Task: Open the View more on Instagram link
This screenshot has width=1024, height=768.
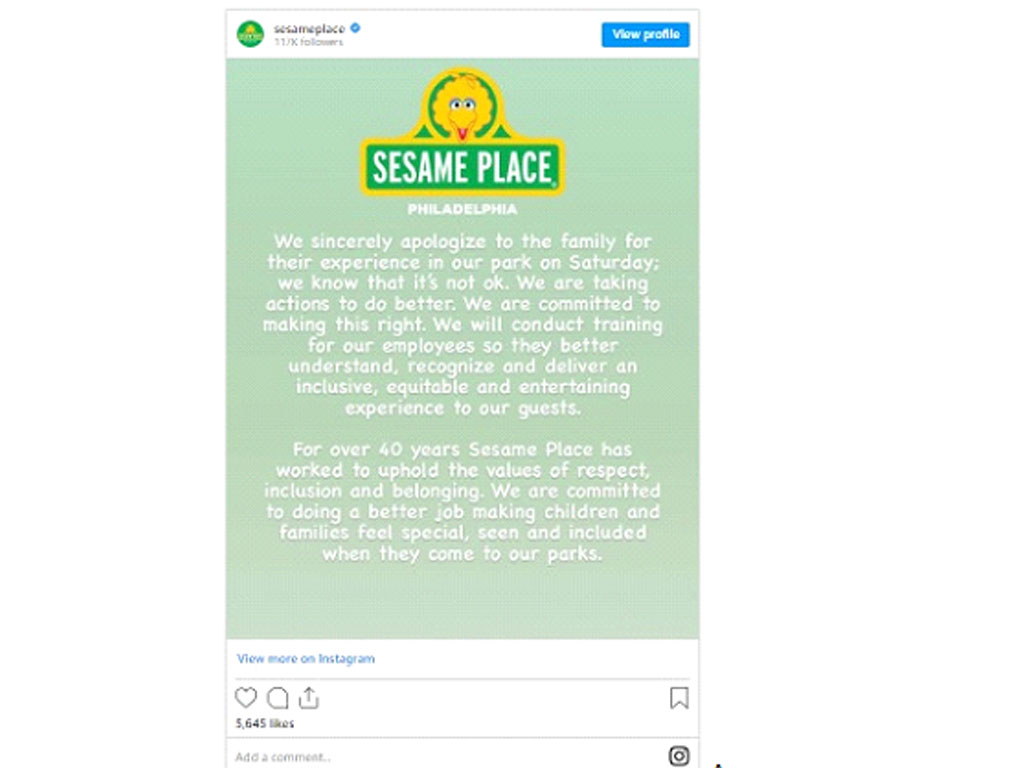Action: [306, 659]
